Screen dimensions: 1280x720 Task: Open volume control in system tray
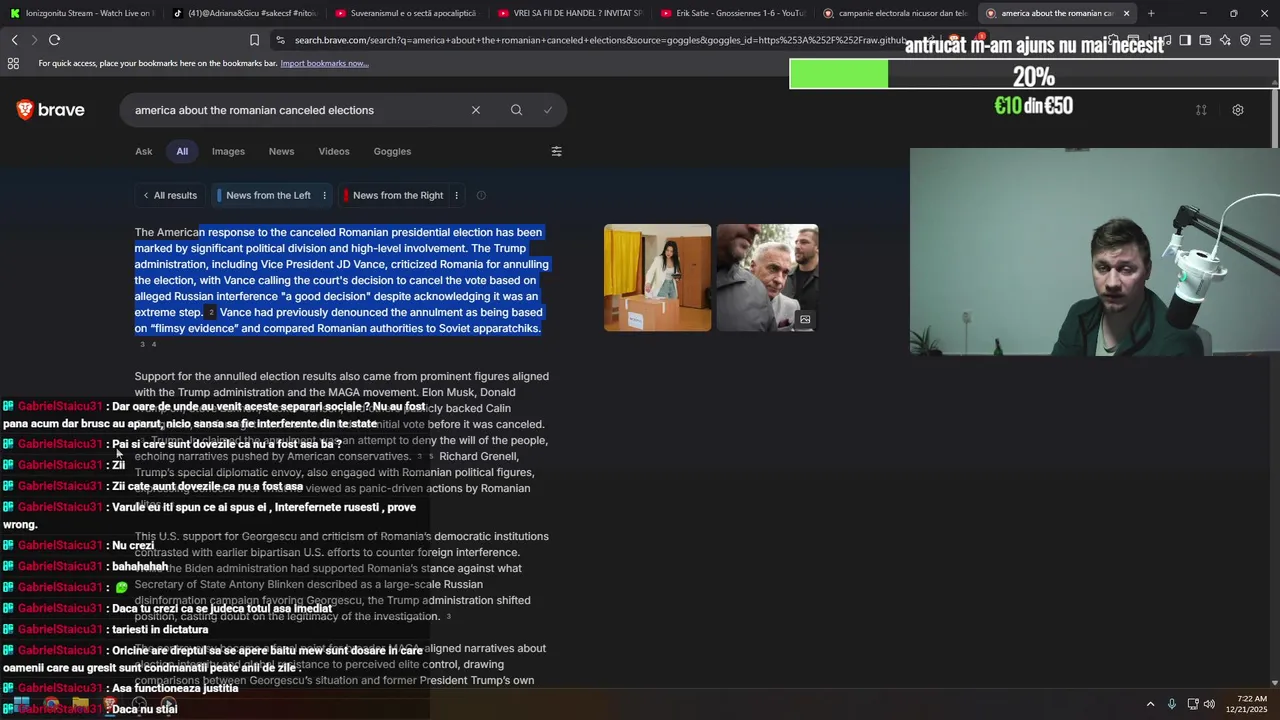point(1209,704)
